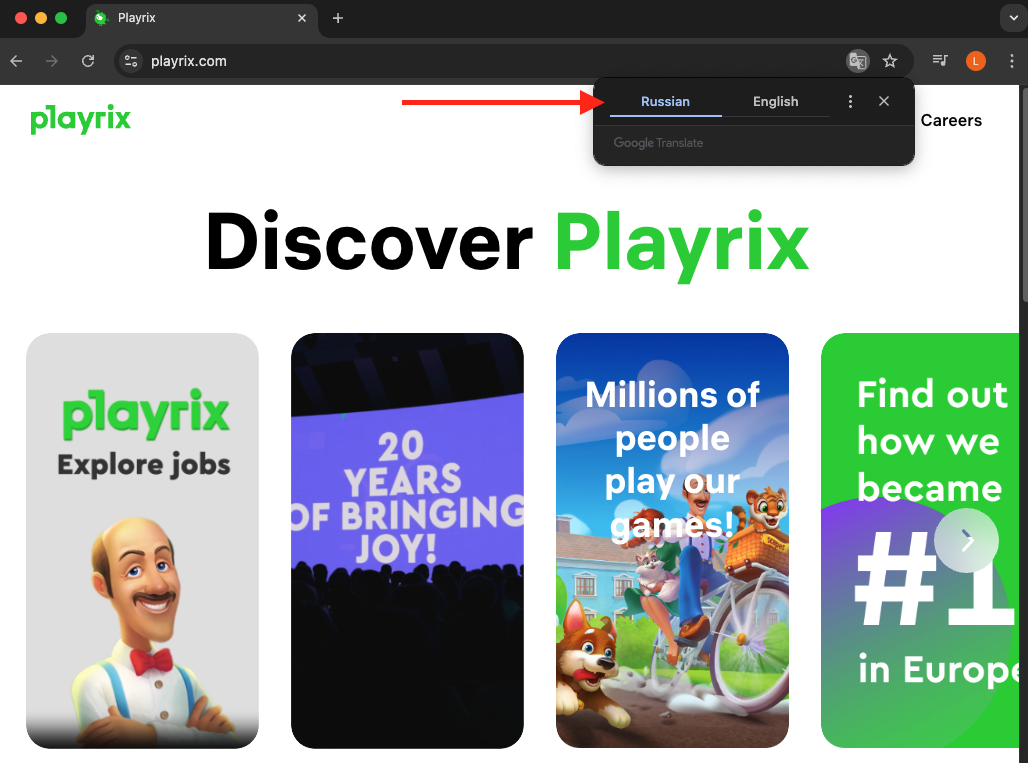
Task: Open the orange L profile avatar
Action: (x=976, y=61)
